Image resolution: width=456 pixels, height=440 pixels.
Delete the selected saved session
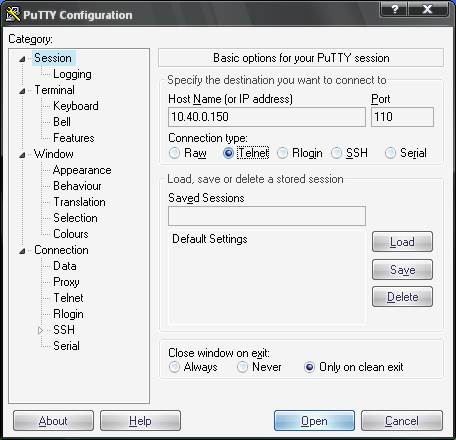(x=402, y=296)
